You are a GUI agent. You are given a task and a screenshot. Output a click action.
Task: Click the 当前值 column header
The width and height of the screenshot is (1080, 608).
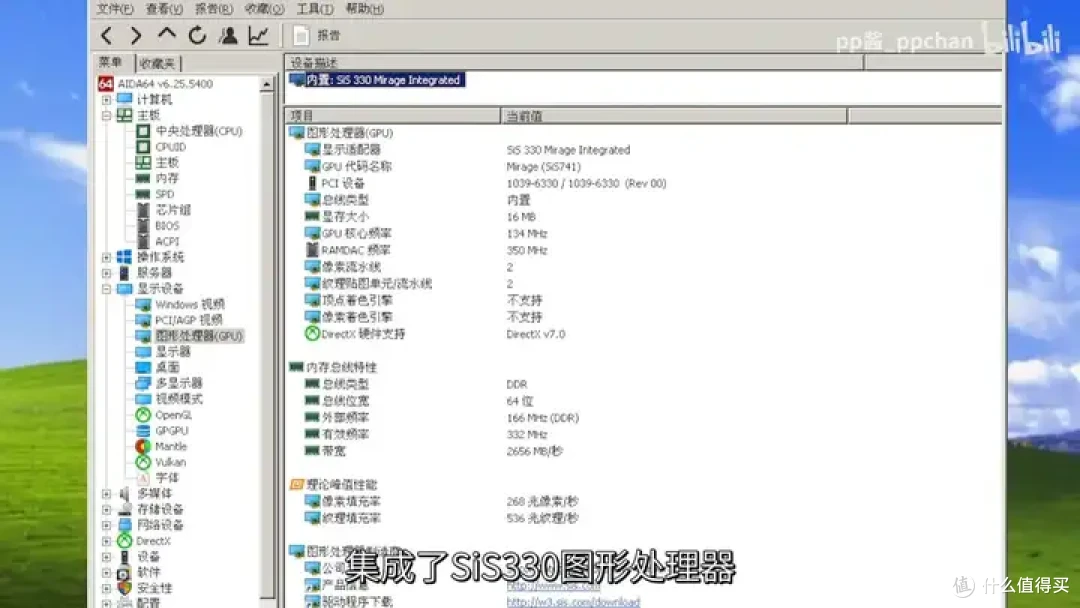pyautogui.click(x=674, y=116)
